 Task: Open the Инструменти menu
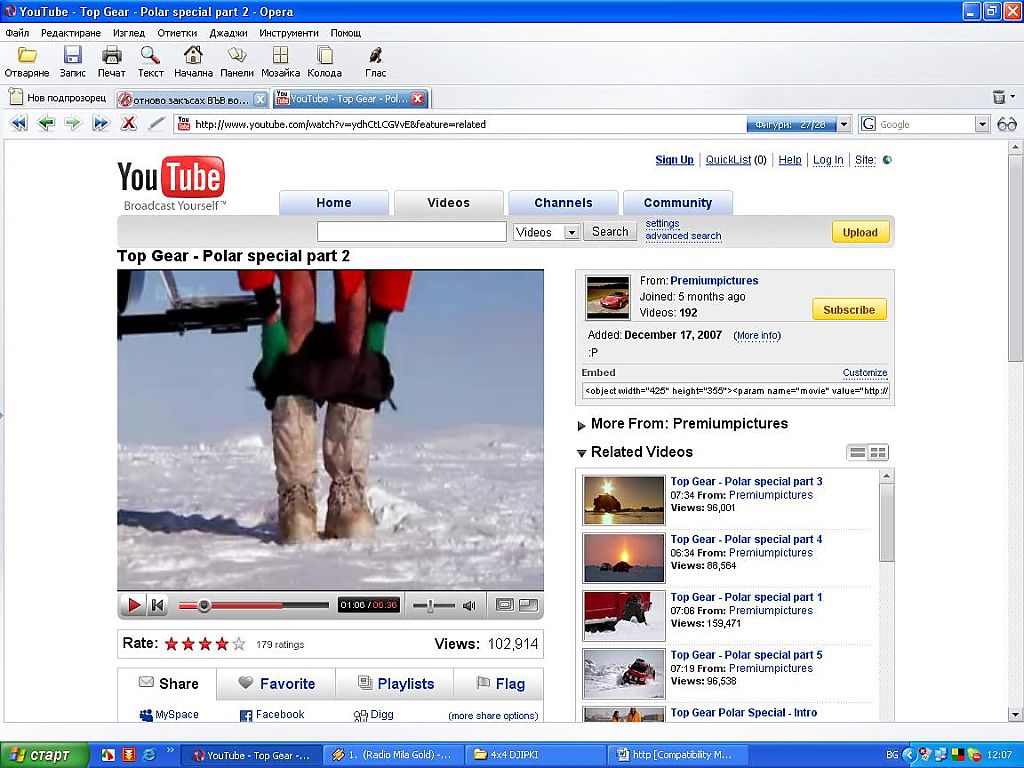pos(289,33)
